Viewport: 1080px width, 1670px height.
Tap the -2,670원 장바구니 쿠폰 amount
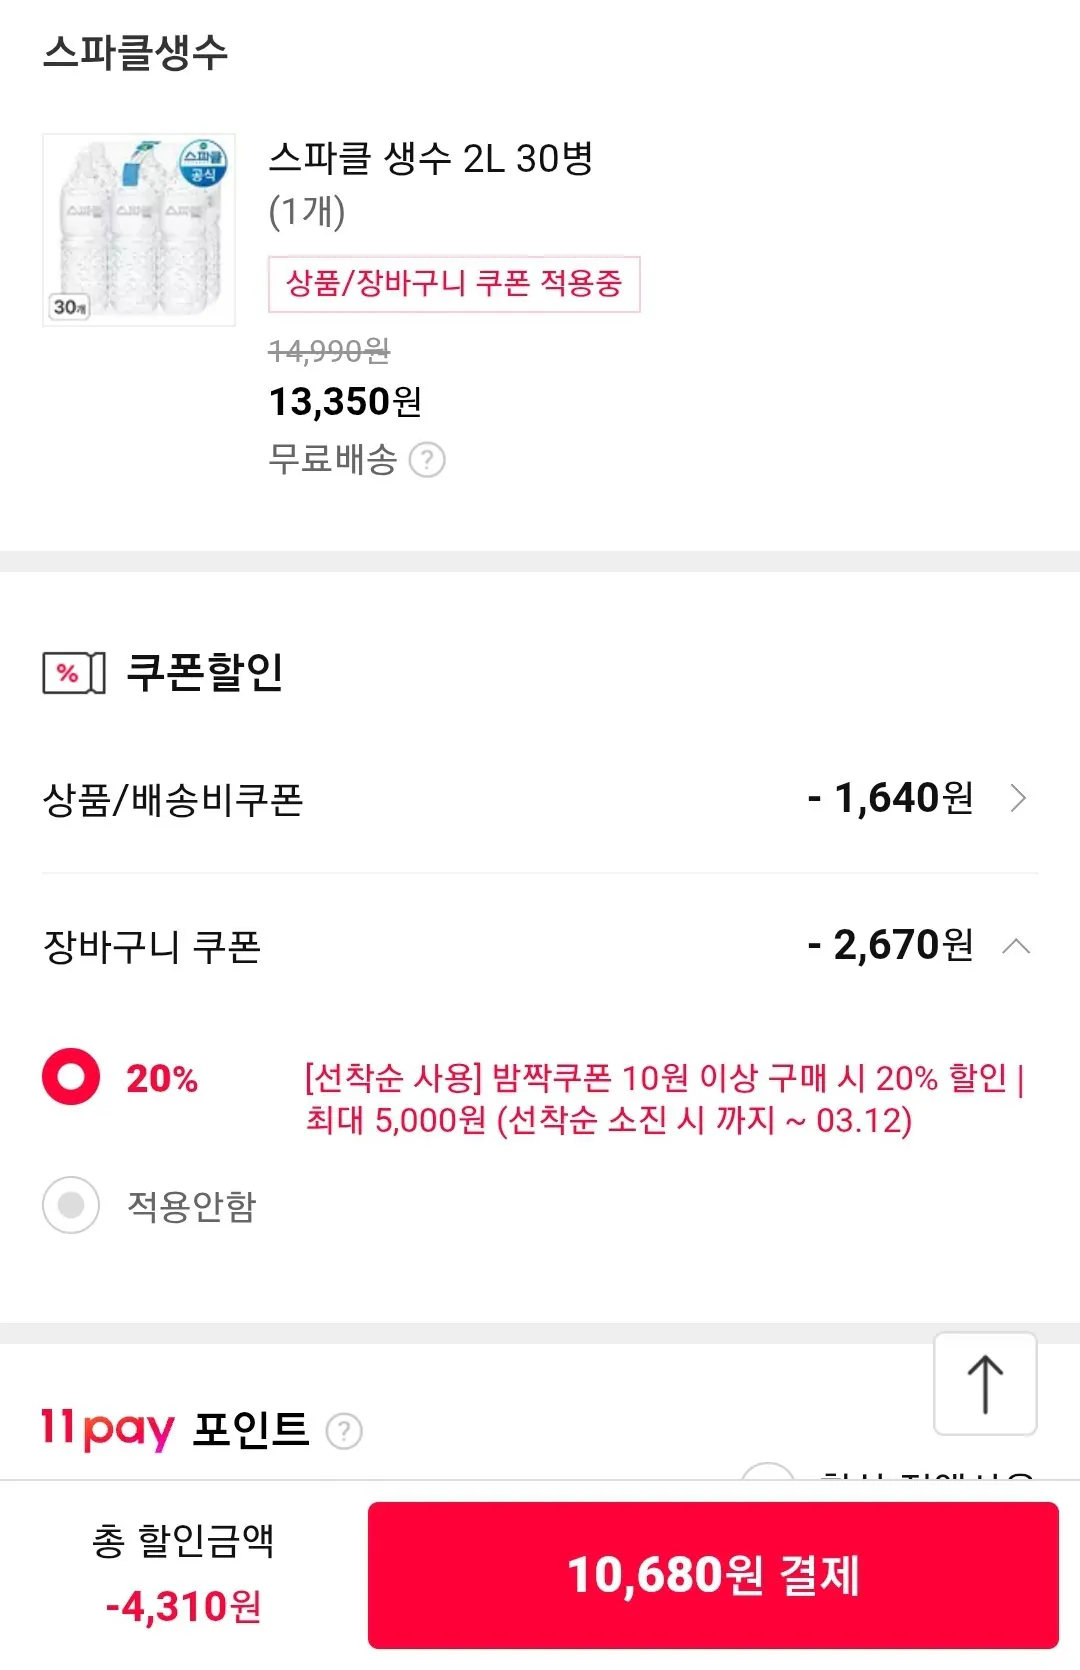[x=890, y=945]
